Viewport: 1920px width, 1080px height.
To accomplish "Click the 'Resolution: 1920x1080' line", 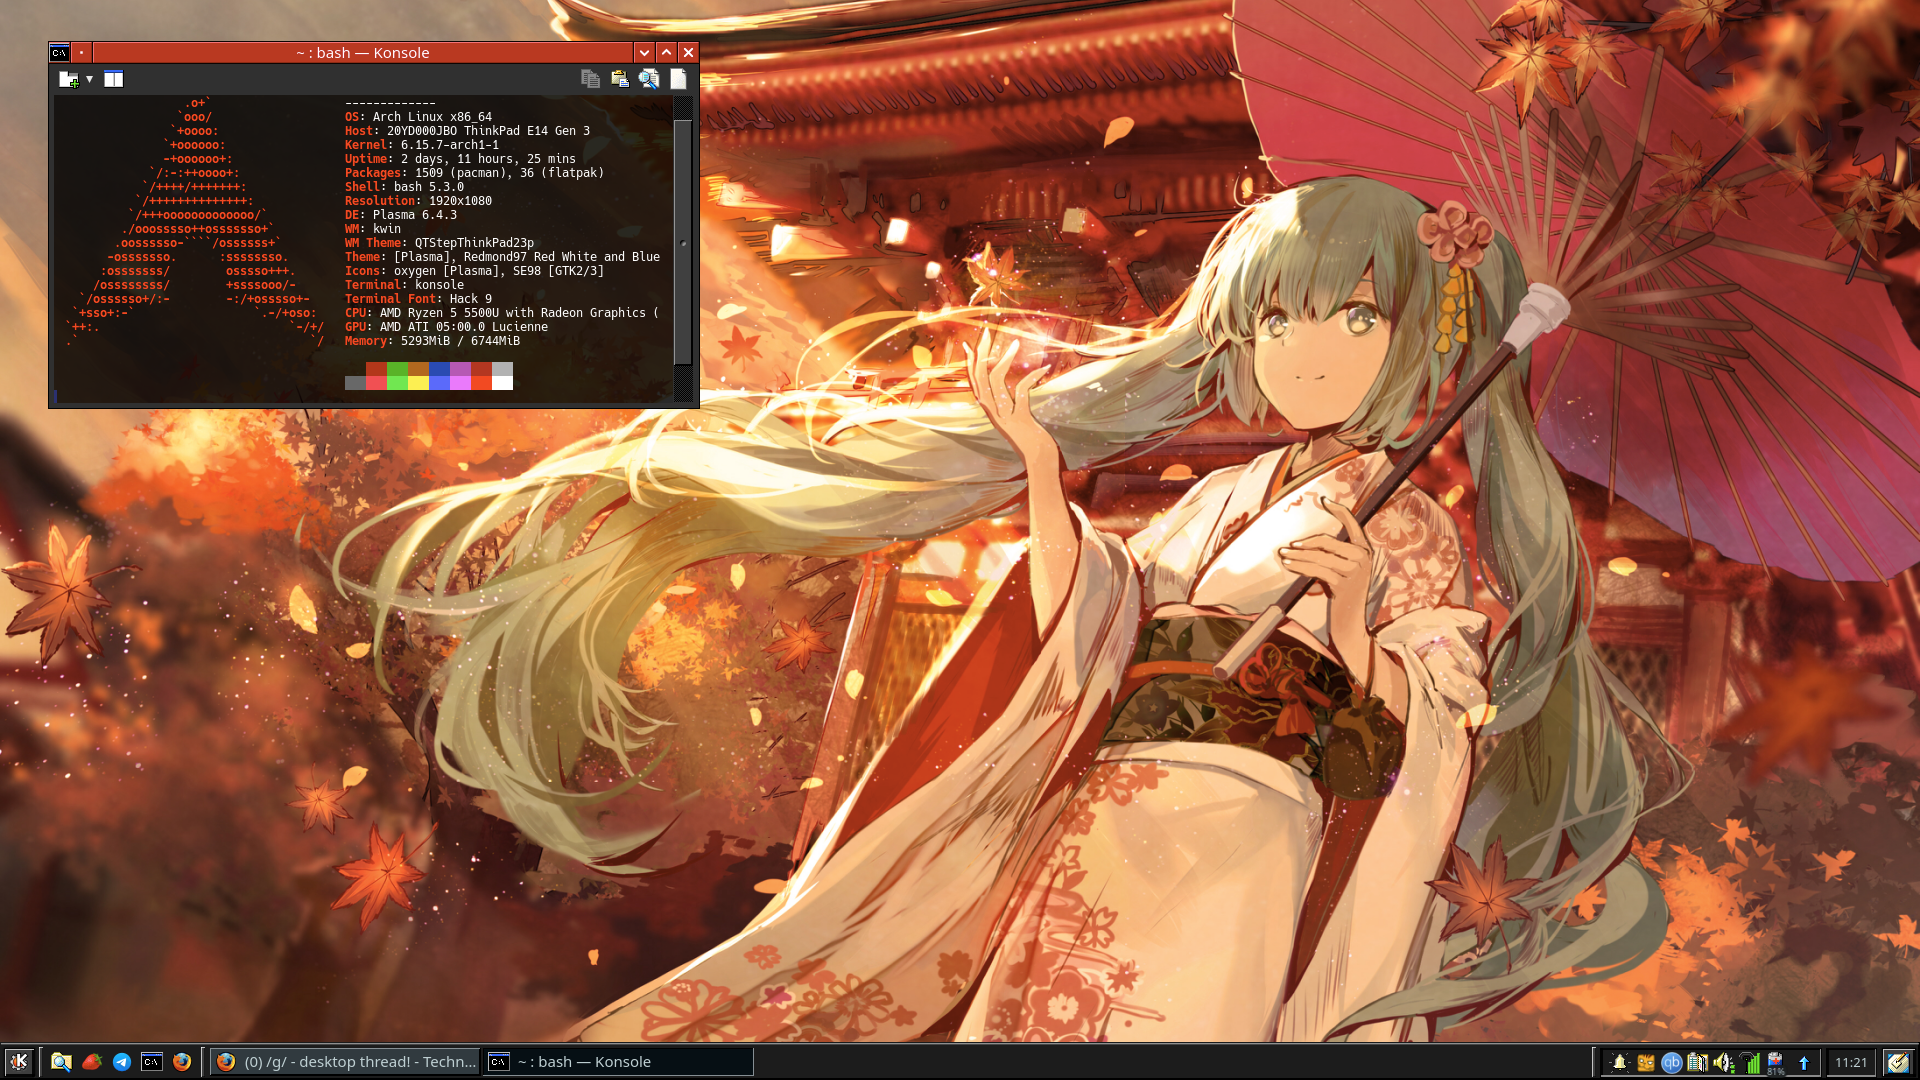I will pyautogui.click(x=418, y=201).
